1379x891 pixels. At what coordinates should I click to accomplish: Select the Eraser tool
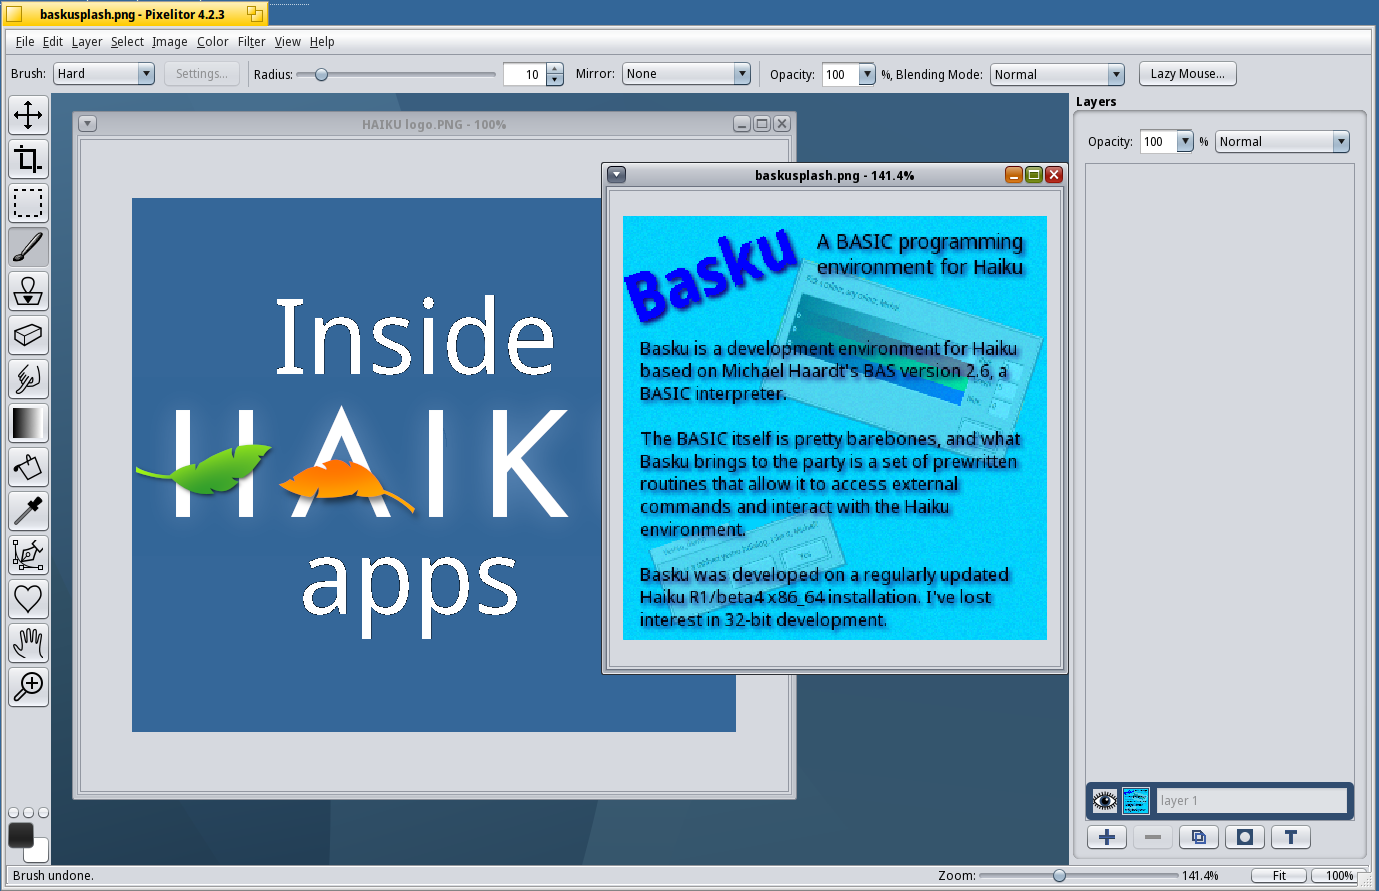pos(28,335)
